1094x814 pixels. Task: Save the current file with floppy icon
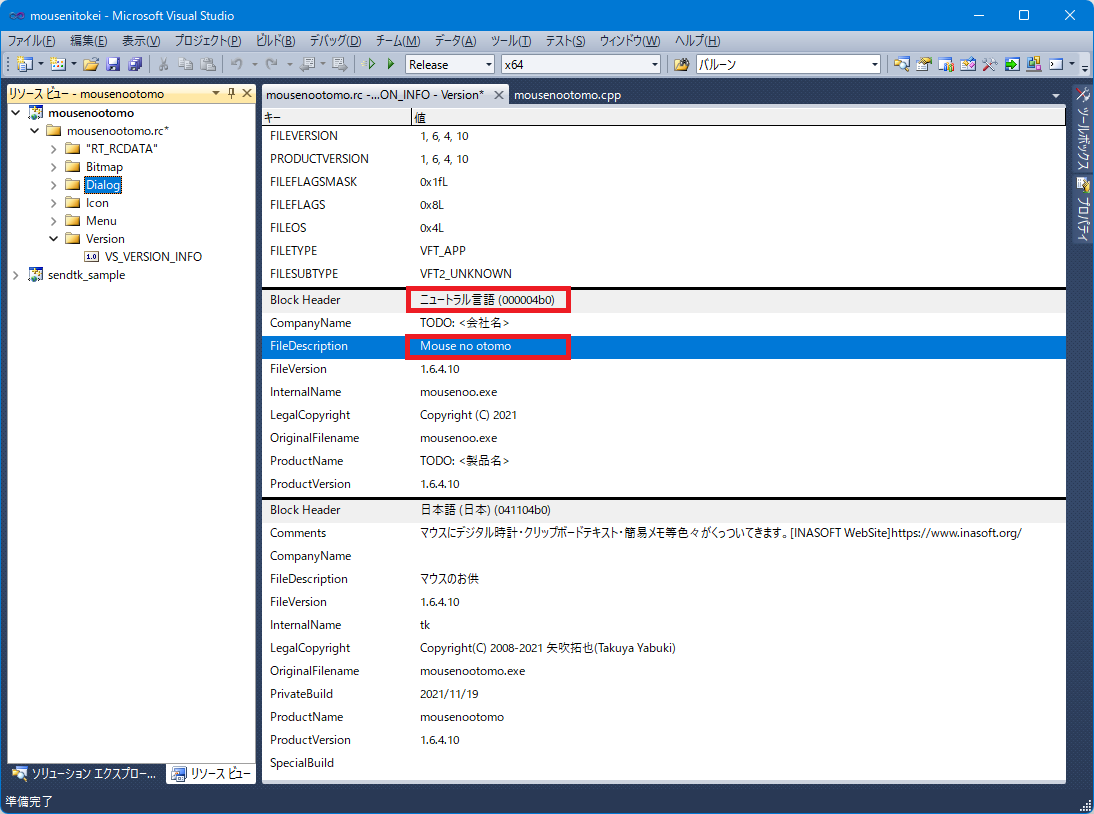113,64
